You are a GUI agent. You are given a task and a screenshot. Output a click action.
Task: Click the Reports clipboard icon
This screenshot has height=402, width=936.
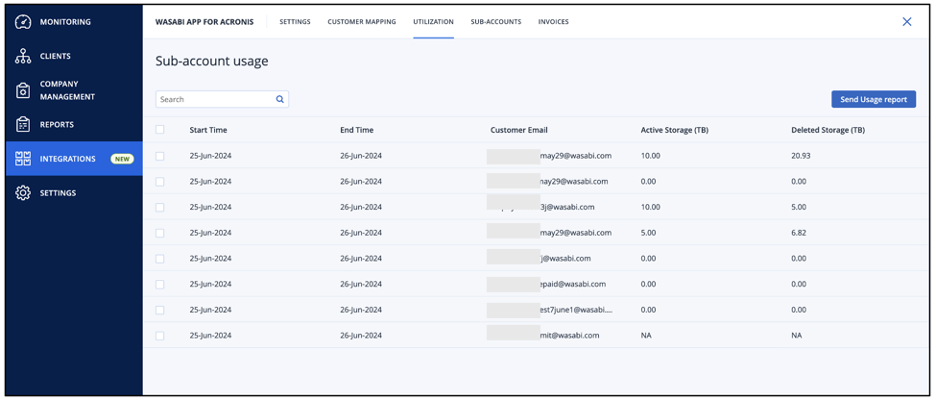pos(23,124)
